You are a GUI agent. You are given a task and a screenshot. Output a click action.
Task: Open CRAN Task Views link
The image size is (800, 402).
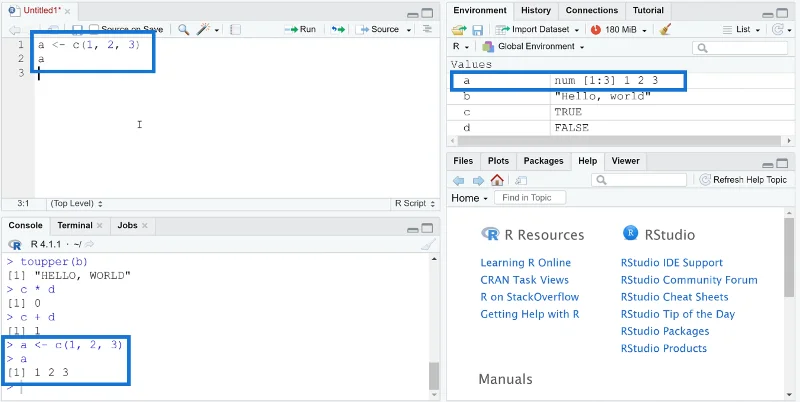[524, 280]
